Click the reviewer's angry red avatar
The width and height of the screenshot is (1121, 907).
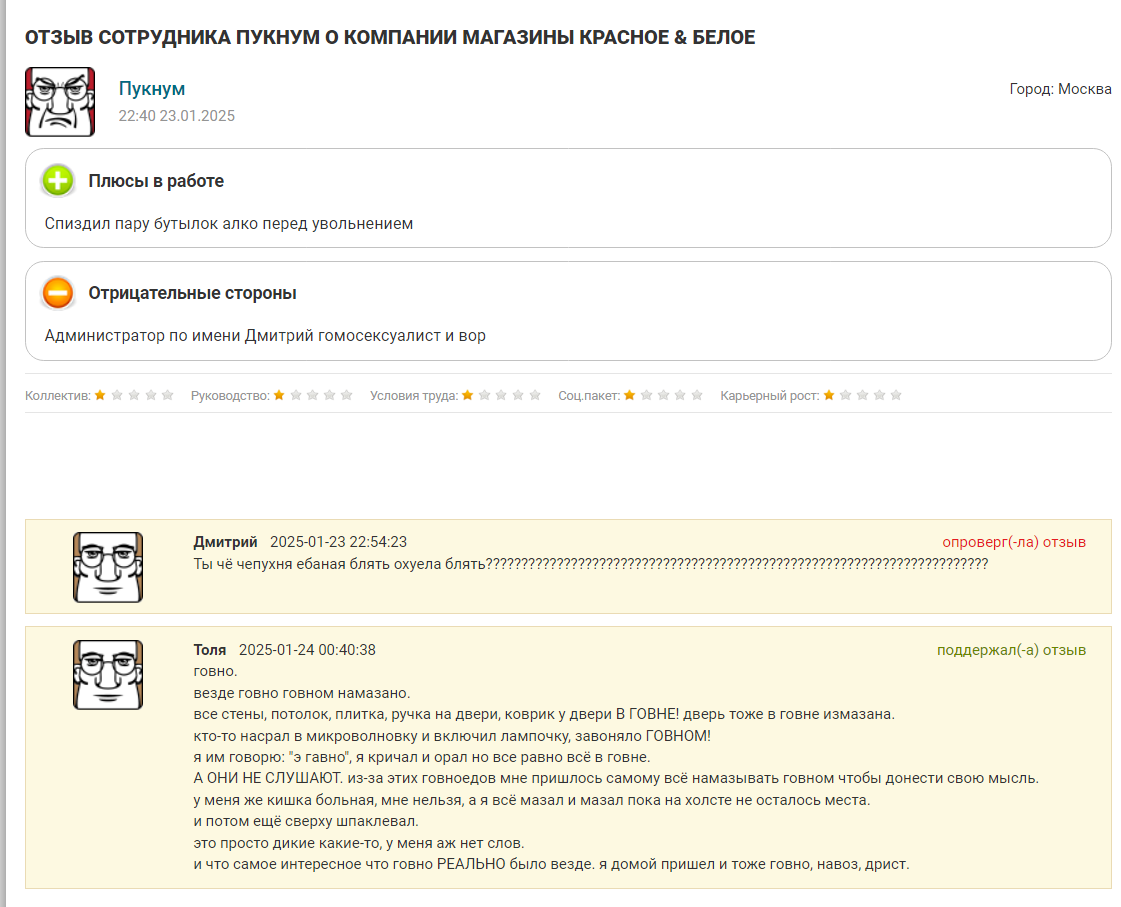[60, 102]
